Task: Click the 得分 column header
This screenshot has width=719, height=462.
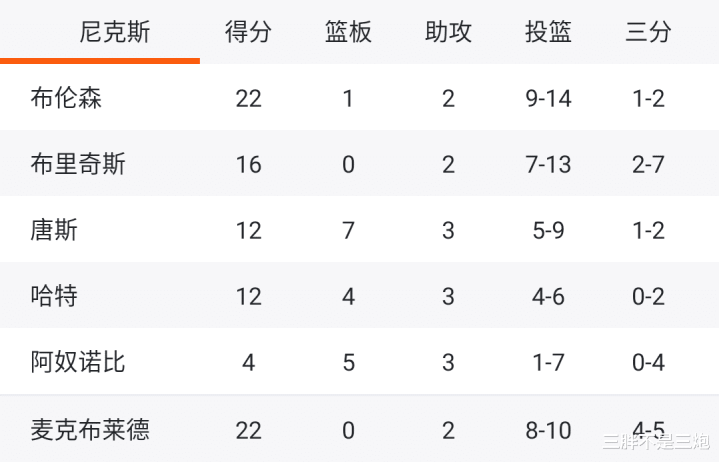Action: [x=248, y=32]
